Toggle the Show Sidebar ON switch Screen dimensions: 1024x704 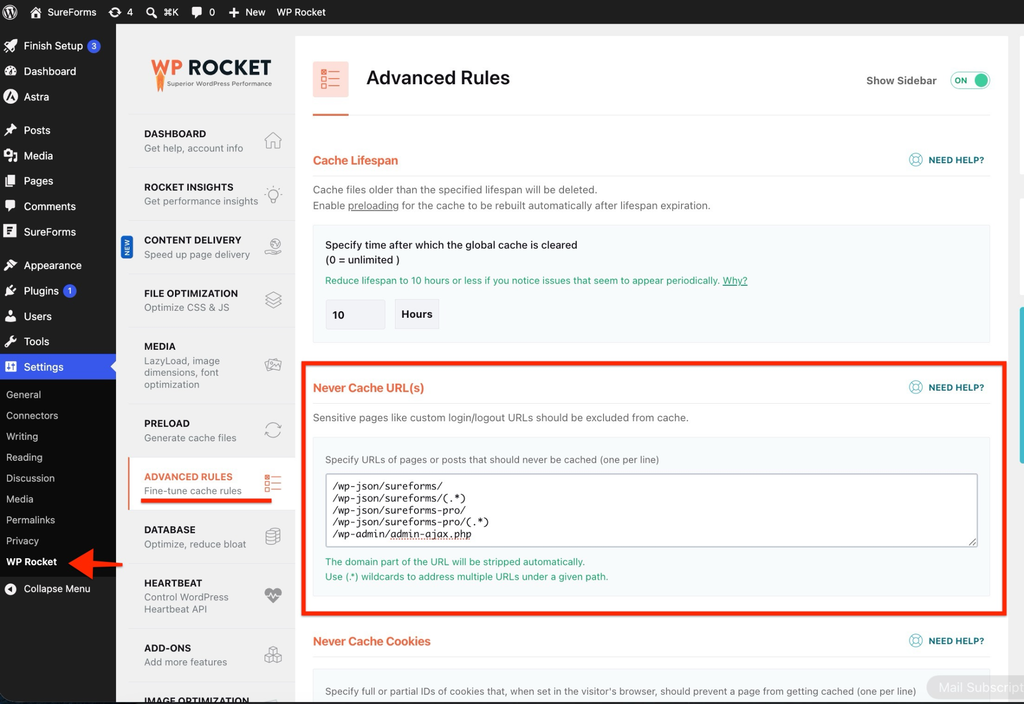click(x=970, y=80)
